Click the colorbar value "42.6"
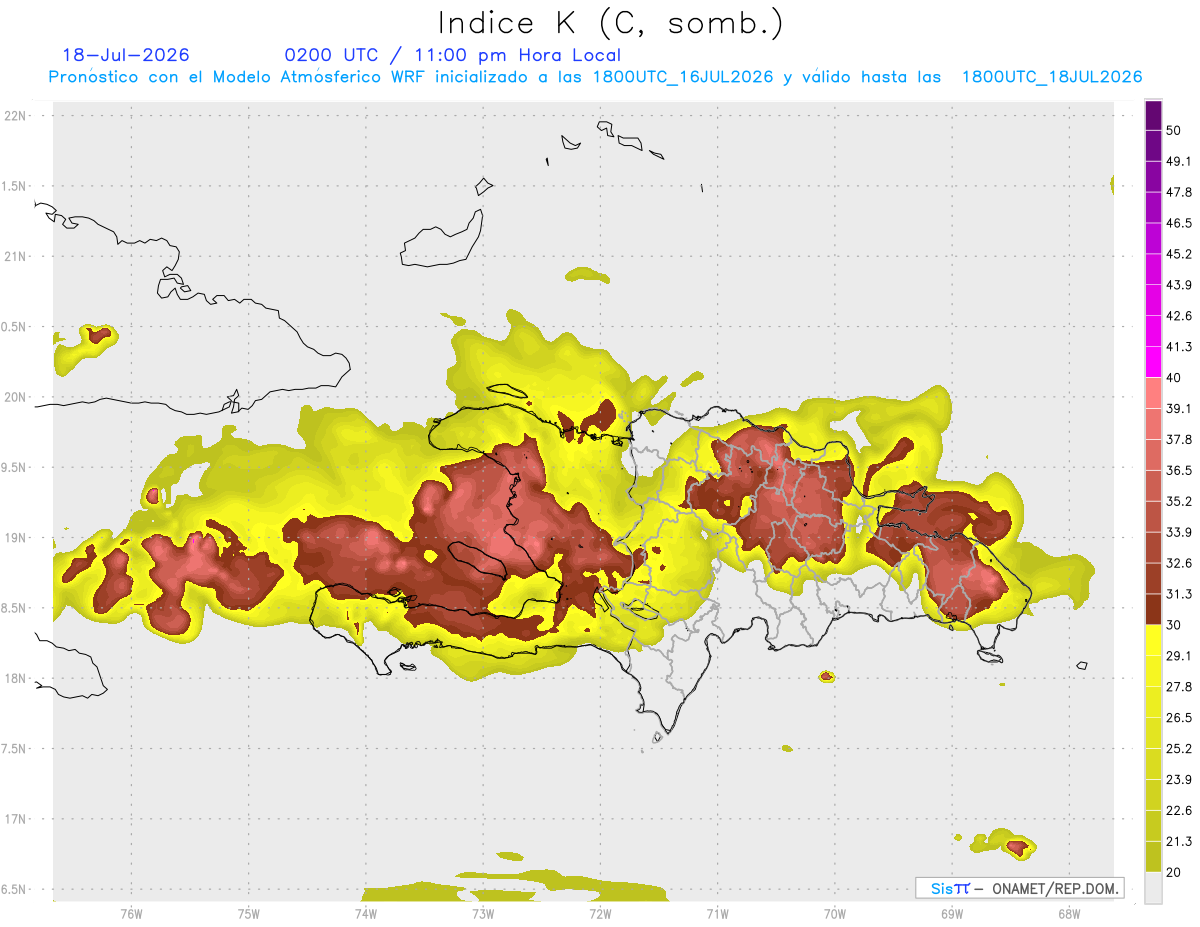The width and height of the screenshot is (1200, 927). tap(1179, 316)
